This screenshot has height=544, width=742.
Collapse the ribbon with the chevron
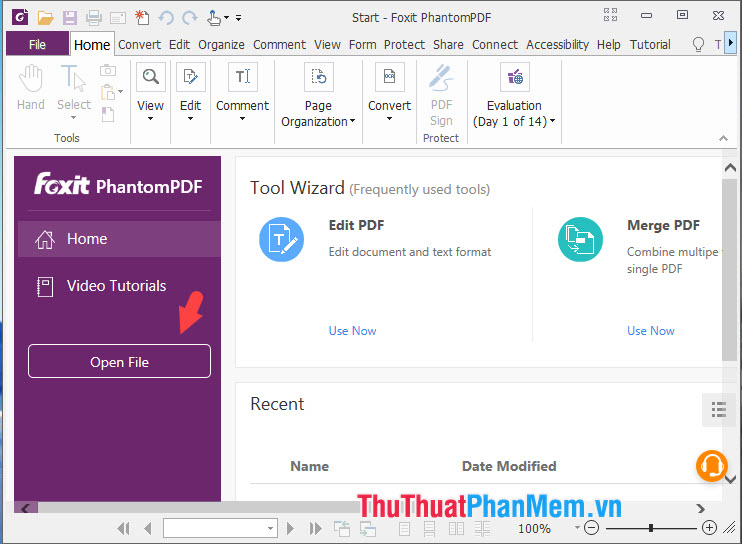click(x=723, y=138)
